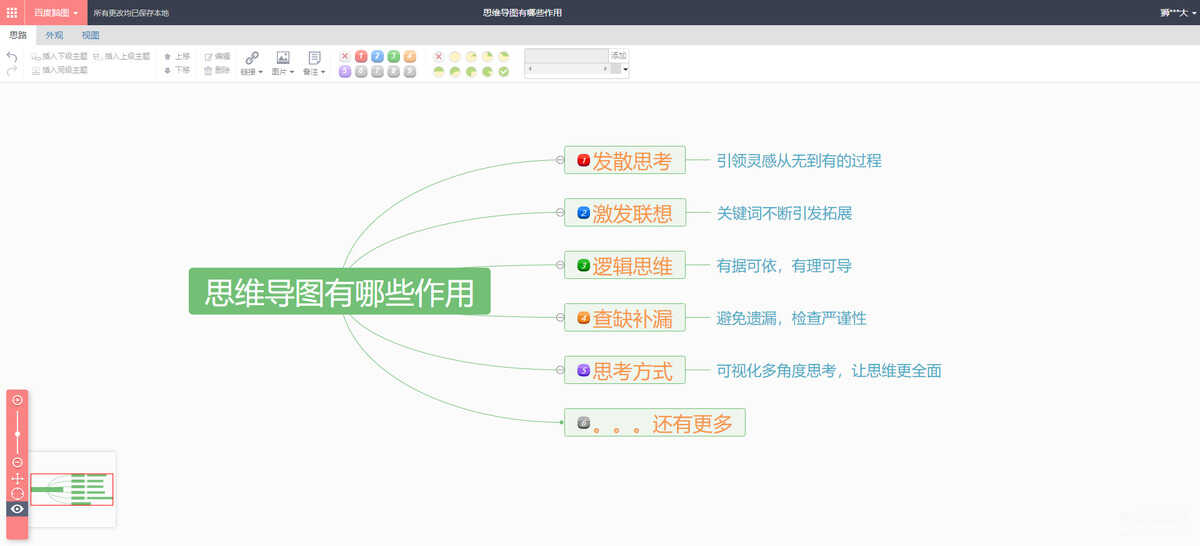This screenshot has width=1200, height=546.
Task: Set progress to not started
Action: pyautogui.click(x=454, y=56)
